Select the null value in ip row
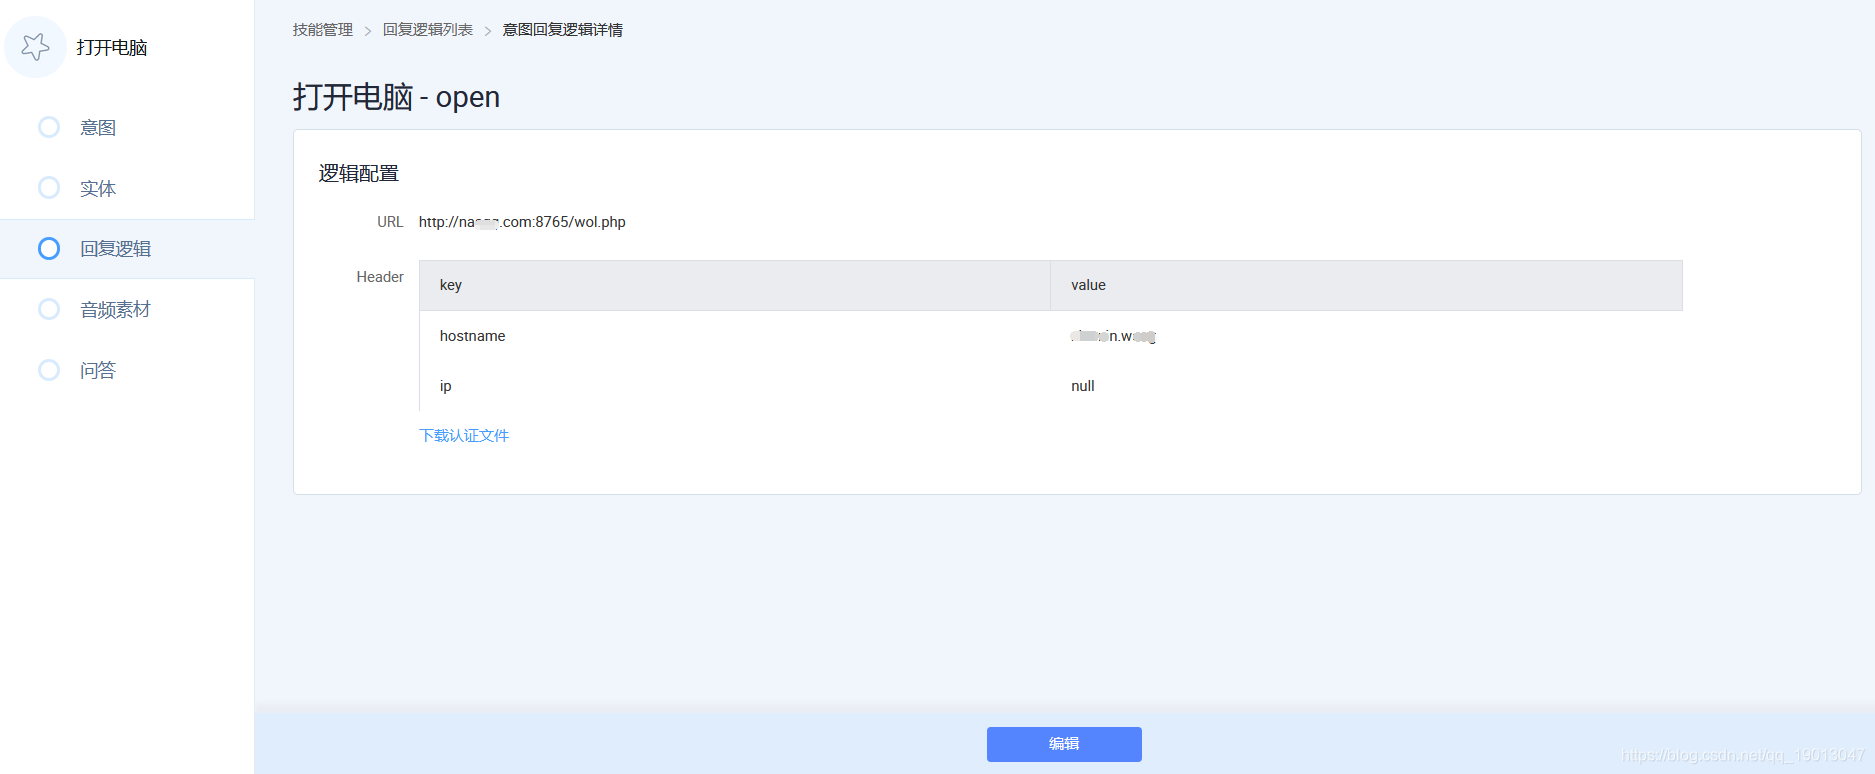 [x=1082, y=386]
